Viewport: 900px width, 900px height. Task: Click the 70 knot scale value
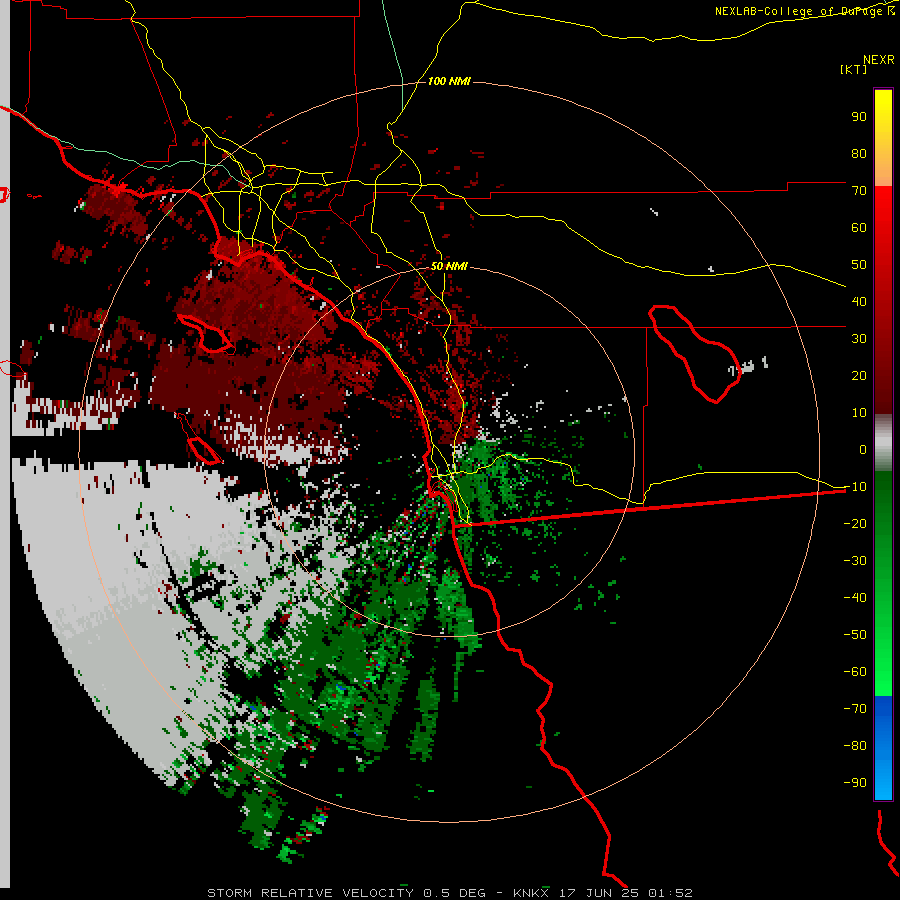(x=859, y=191)
